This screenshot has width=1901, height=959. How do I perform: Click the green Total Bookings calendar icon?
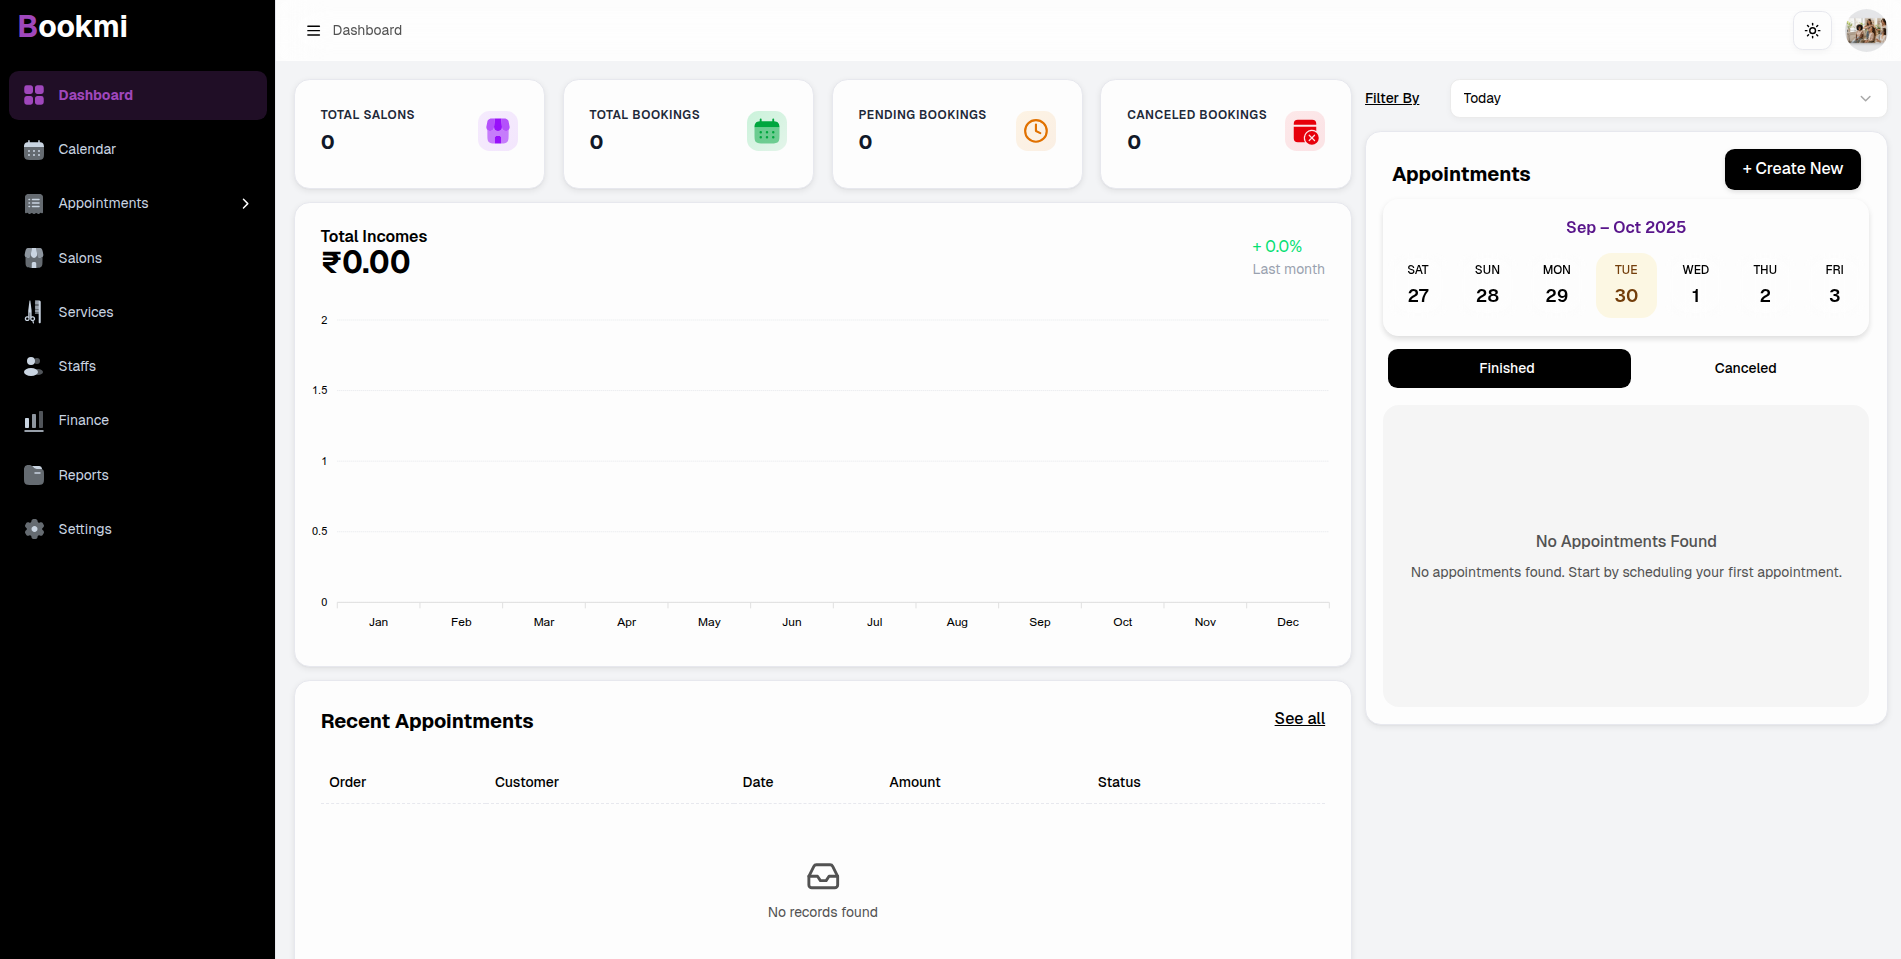[x=766, y=130]
